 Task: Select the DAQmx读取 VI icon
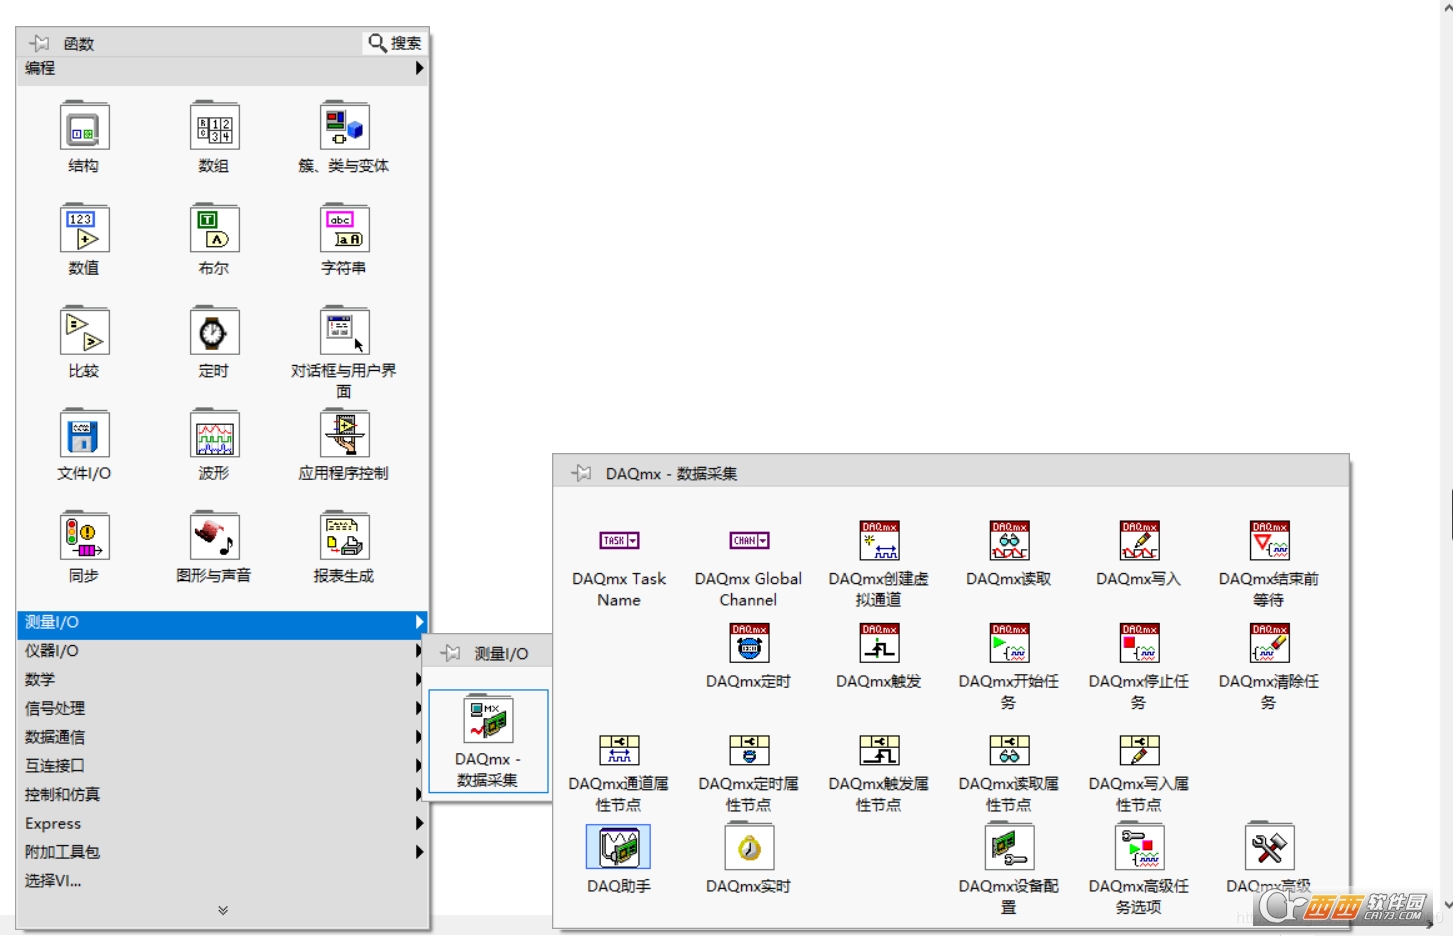tap(1009, 540)
